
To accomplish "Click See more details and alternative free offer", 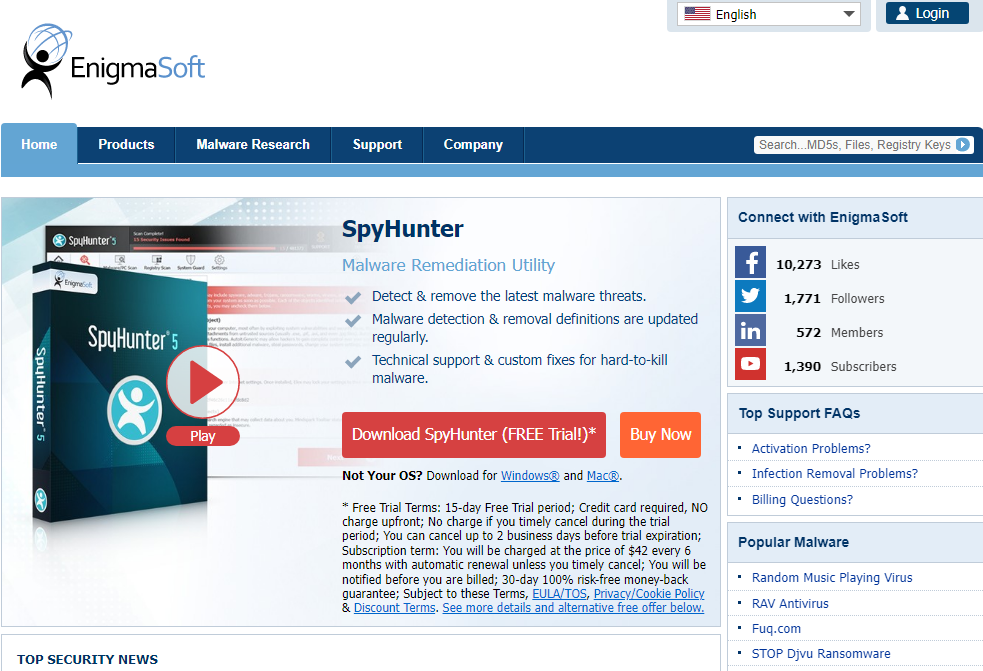I will 573,608.
